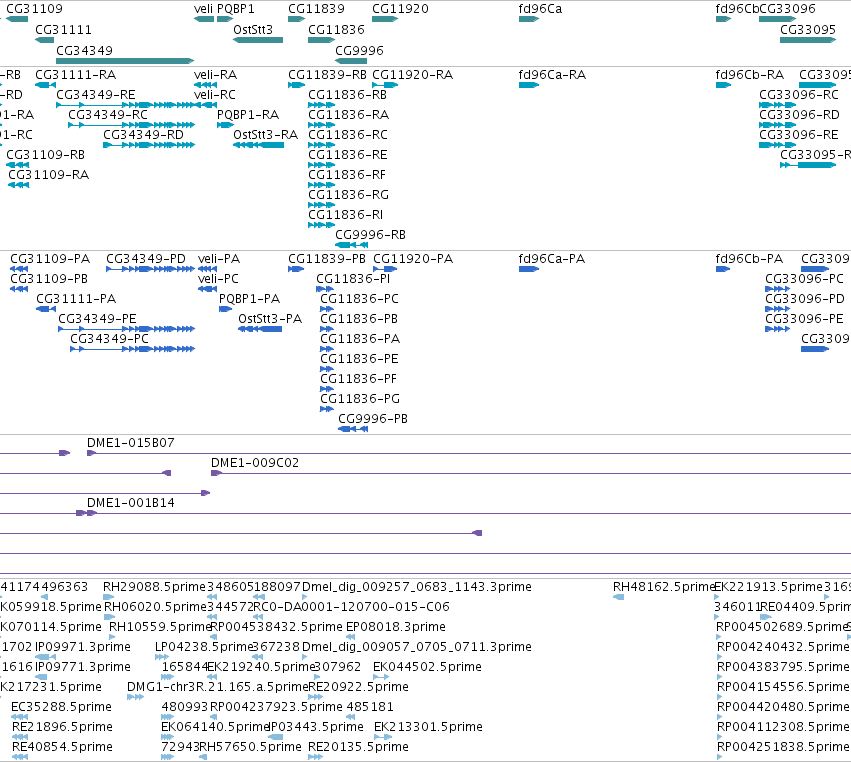Select protein PQBP1-PA
The width and height of the screenshot is (851, 762).
click(250, 299)
